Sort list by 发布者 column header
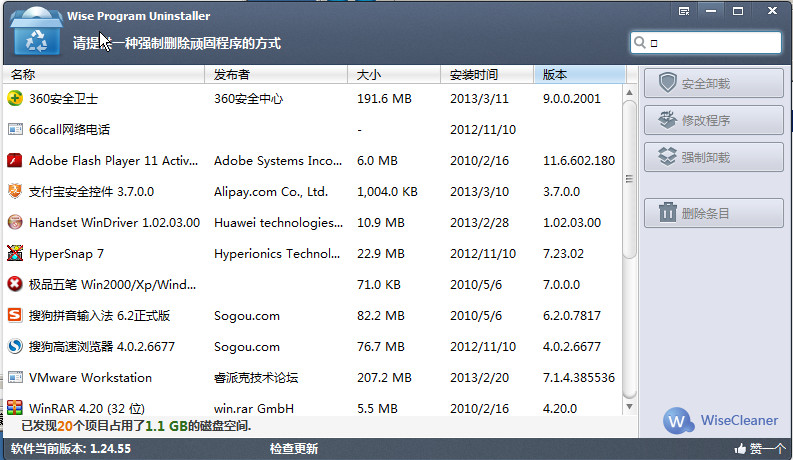Screen dimensions: 793x460 (276, 75)
